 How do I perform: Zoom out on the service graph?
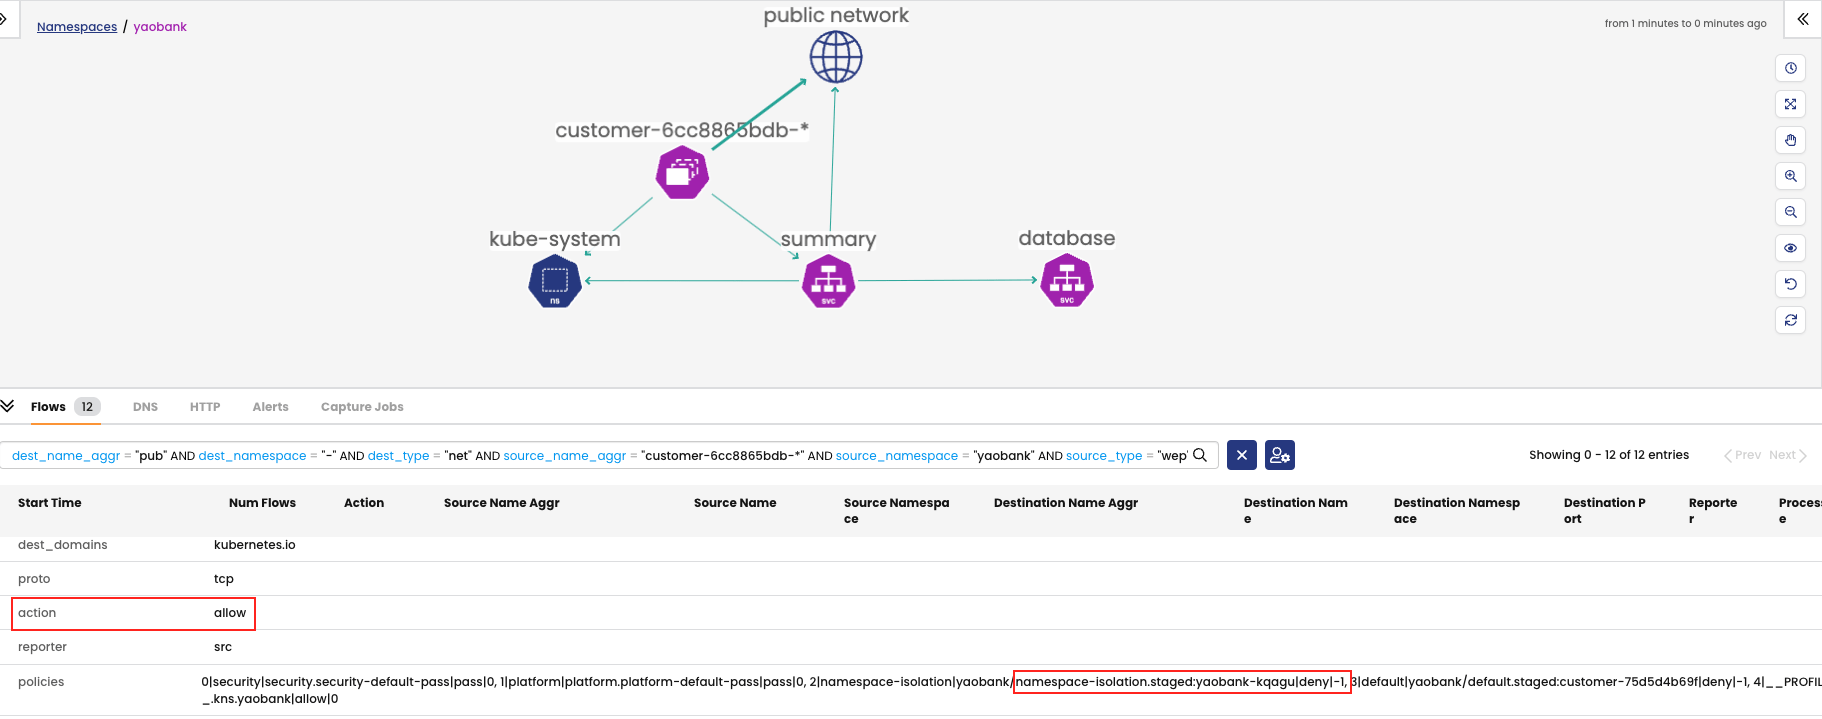(1790, 212)
